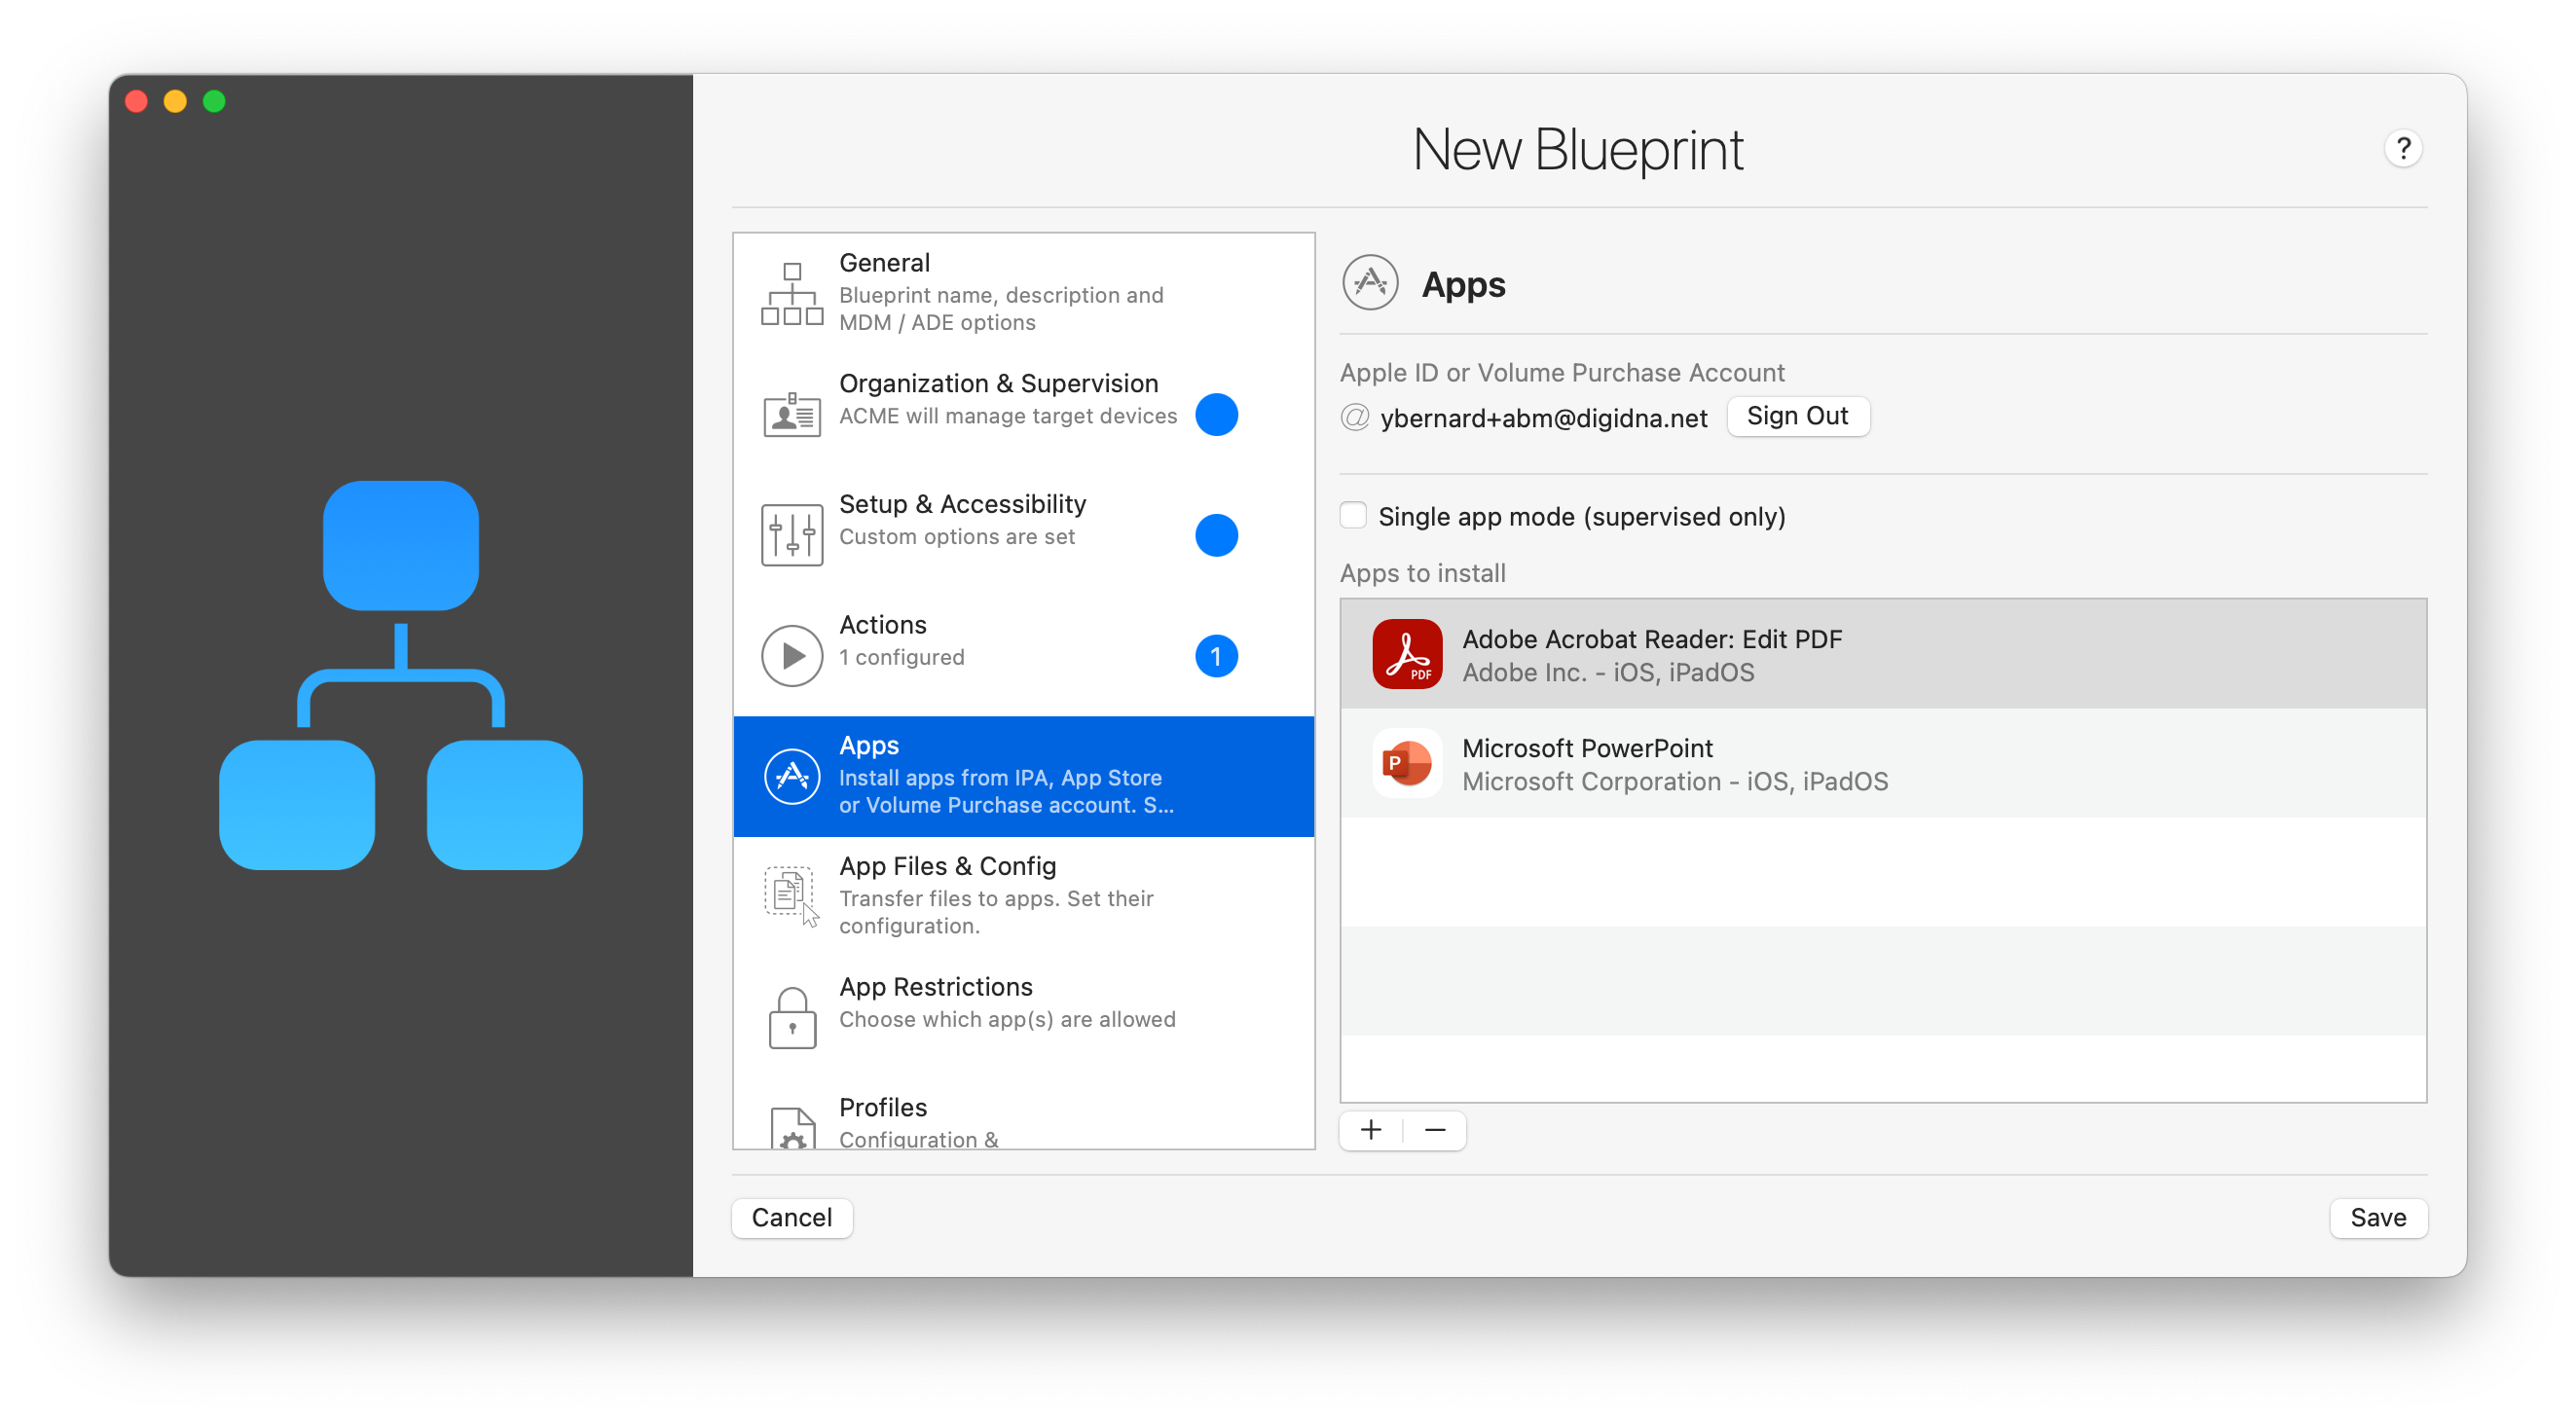Select the Apps section in sidebar
Screen dimensions: 2576x1421
(x=1022, y=776)
